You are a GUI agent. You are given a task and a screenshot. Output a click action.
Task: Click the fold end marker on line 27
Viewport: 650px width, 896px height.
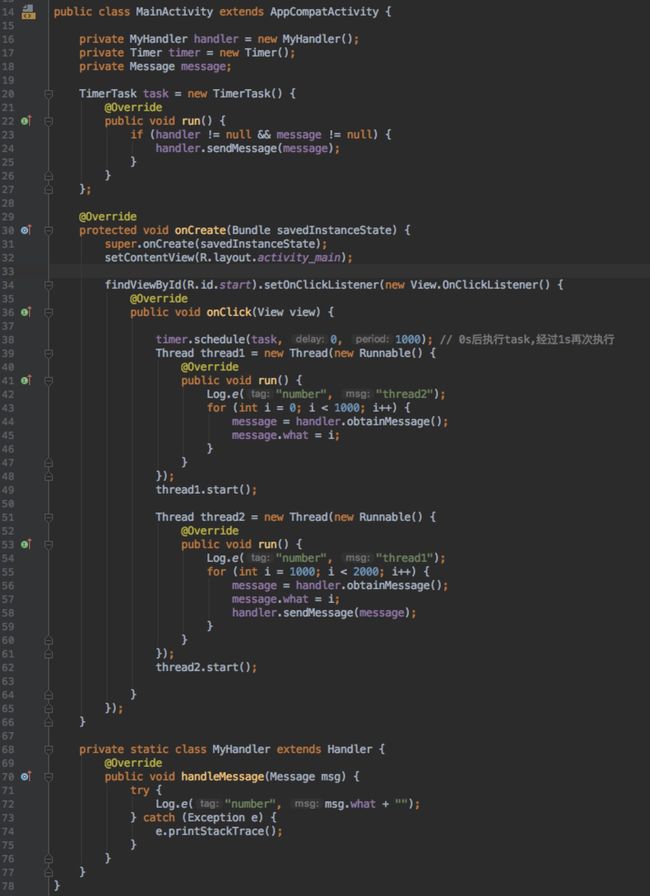point(49,189)
